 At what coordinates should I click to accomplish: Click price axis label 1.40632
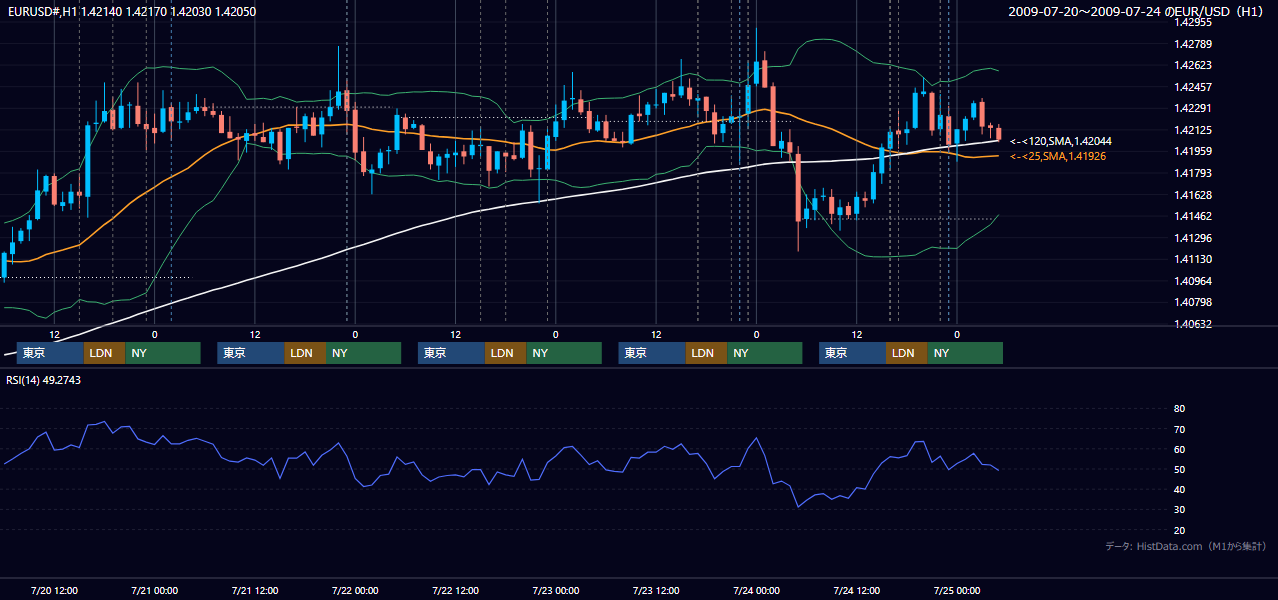(1192, 324)
